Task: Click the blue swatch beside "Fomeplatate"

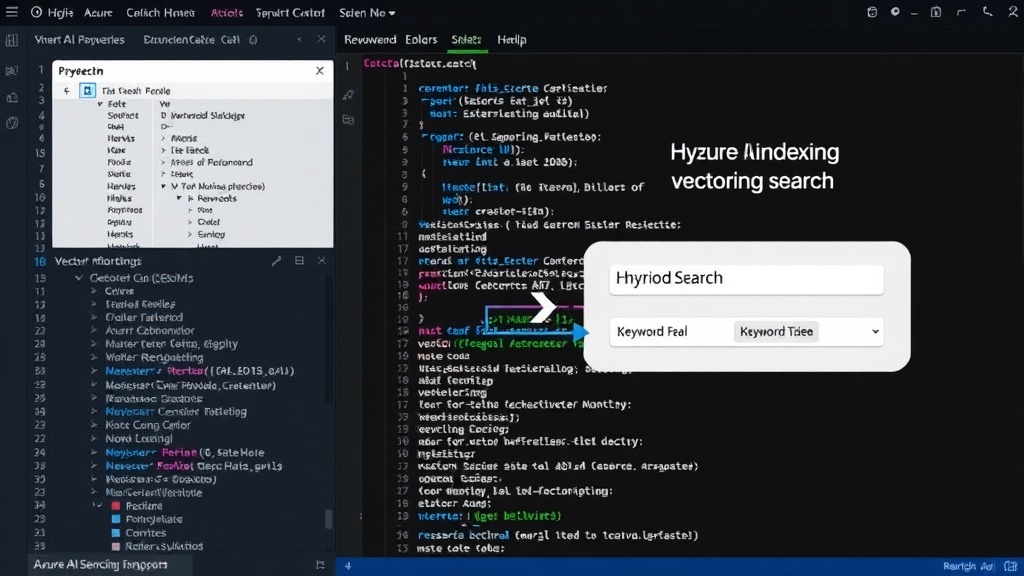Action: coord(116,519)
